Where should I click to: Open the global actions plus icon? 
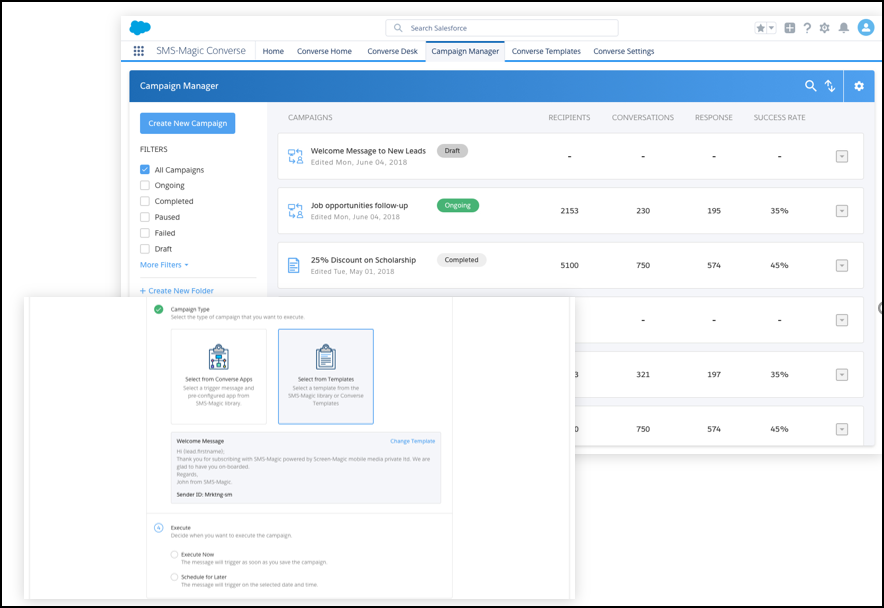click(790, 28)
